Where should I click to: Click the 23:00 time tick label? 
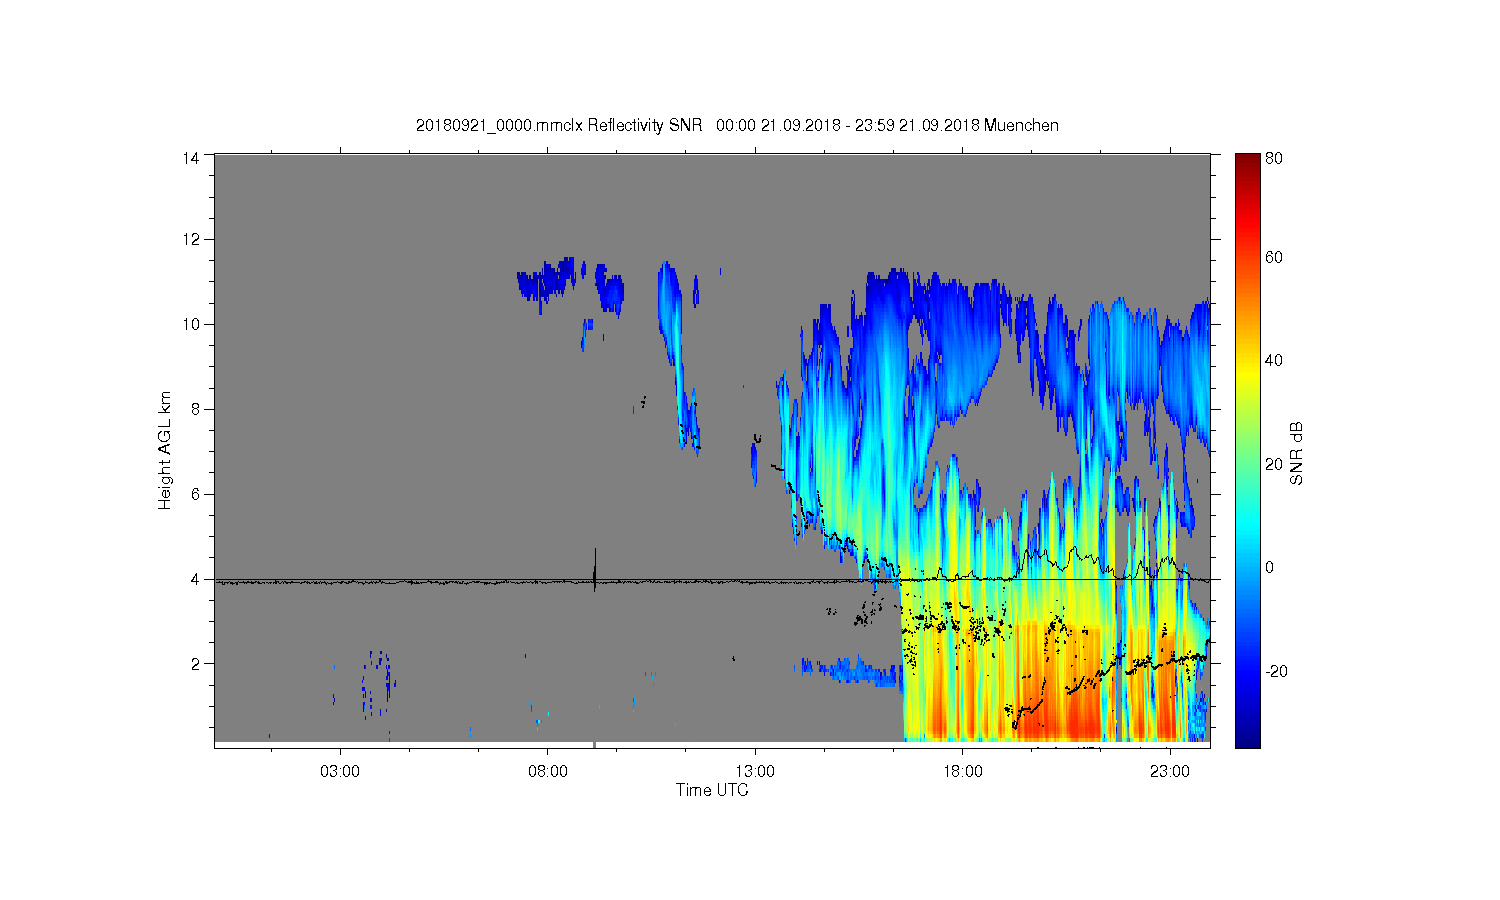pos(1170,772)
